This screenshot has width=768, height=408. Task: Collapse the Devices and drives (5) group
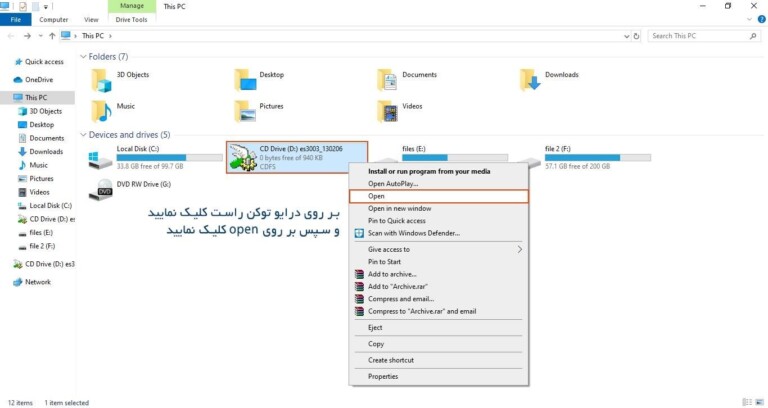tap(83, 135)
